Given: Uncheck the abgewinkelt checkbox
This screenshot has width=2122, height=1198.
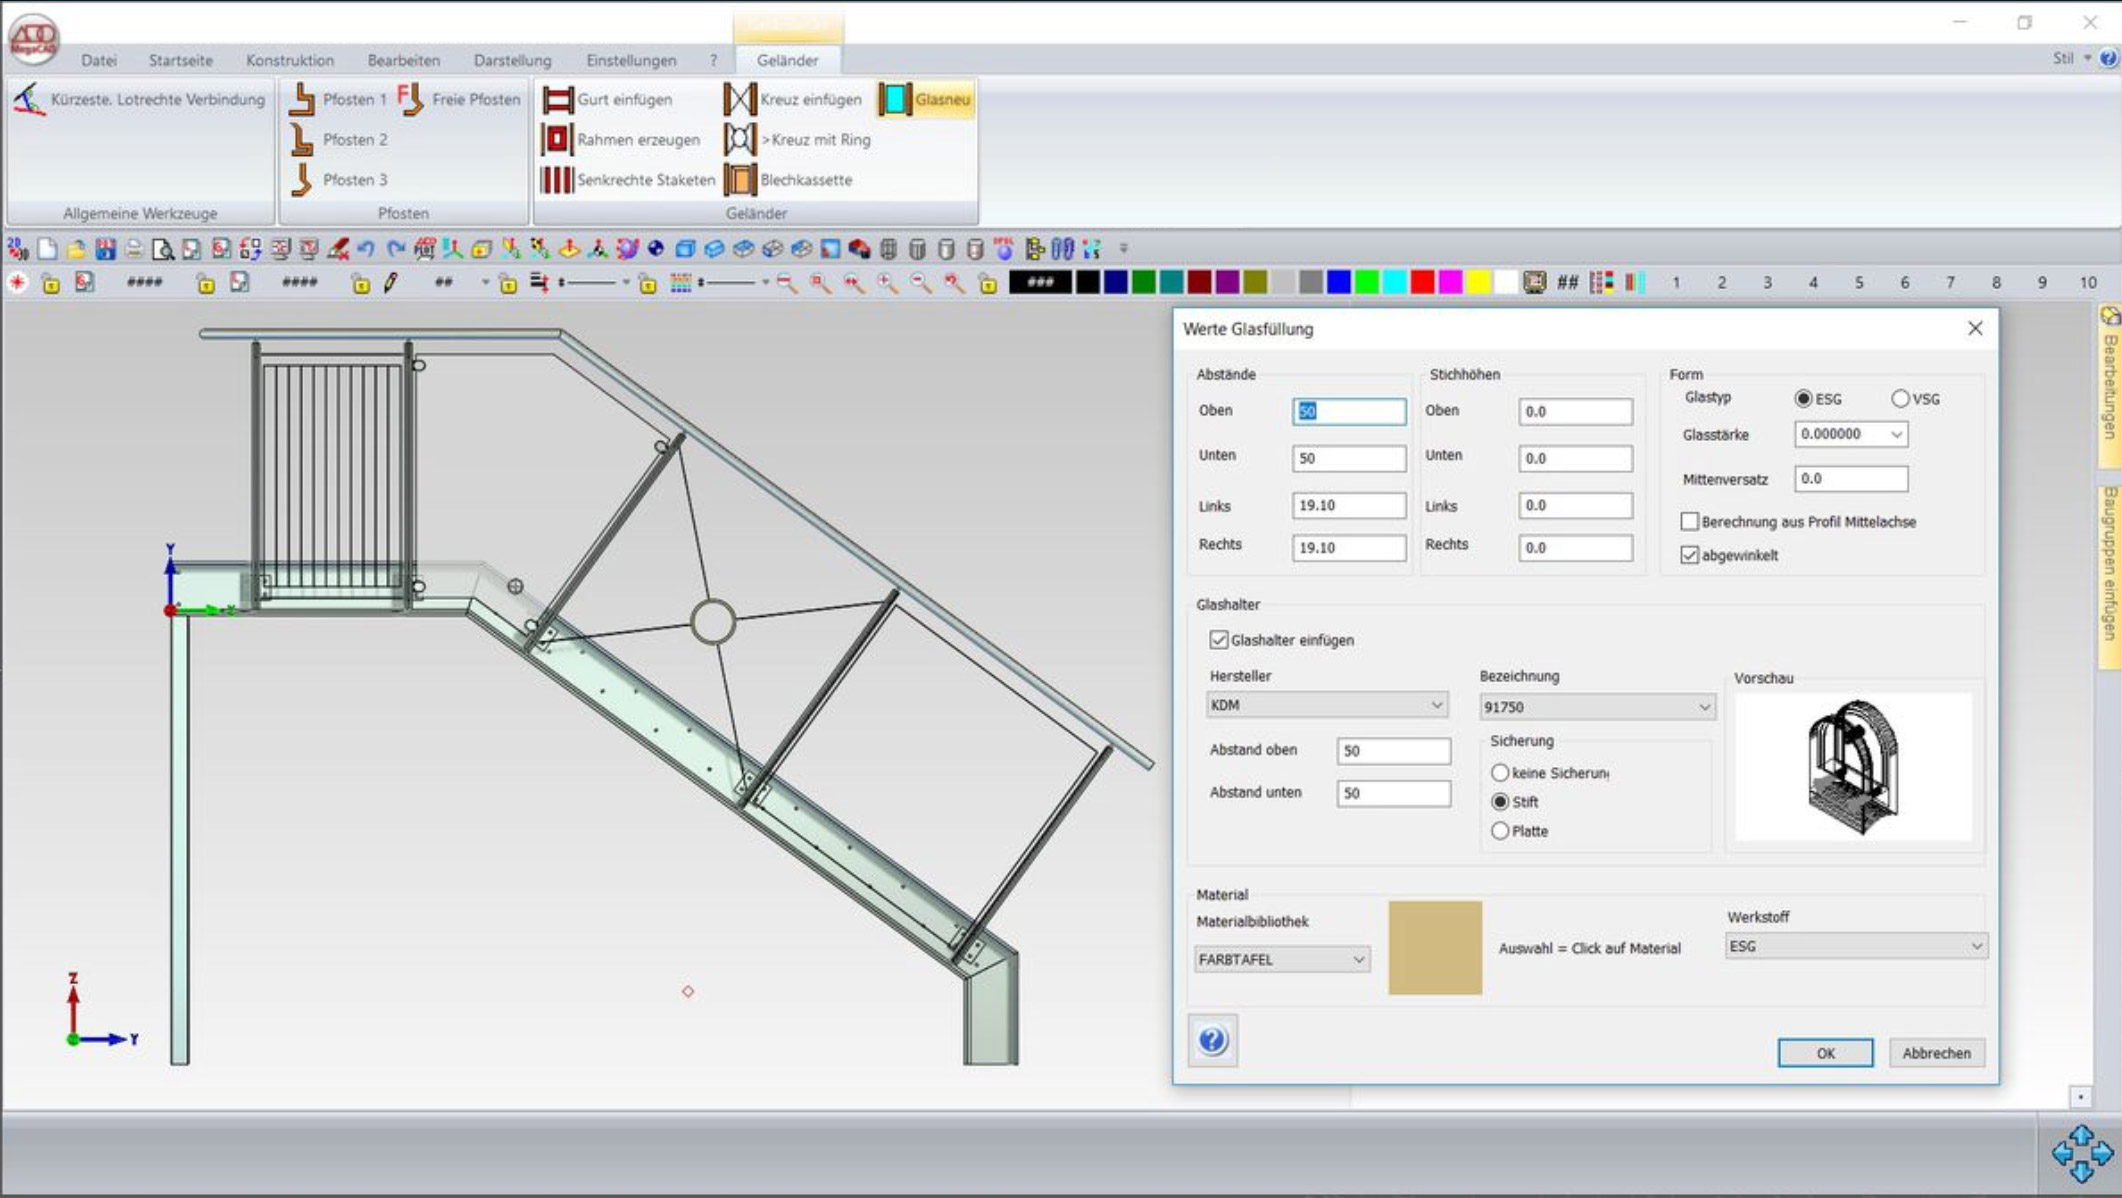Looking at the screenshot, I should (x=1690, y=555).
